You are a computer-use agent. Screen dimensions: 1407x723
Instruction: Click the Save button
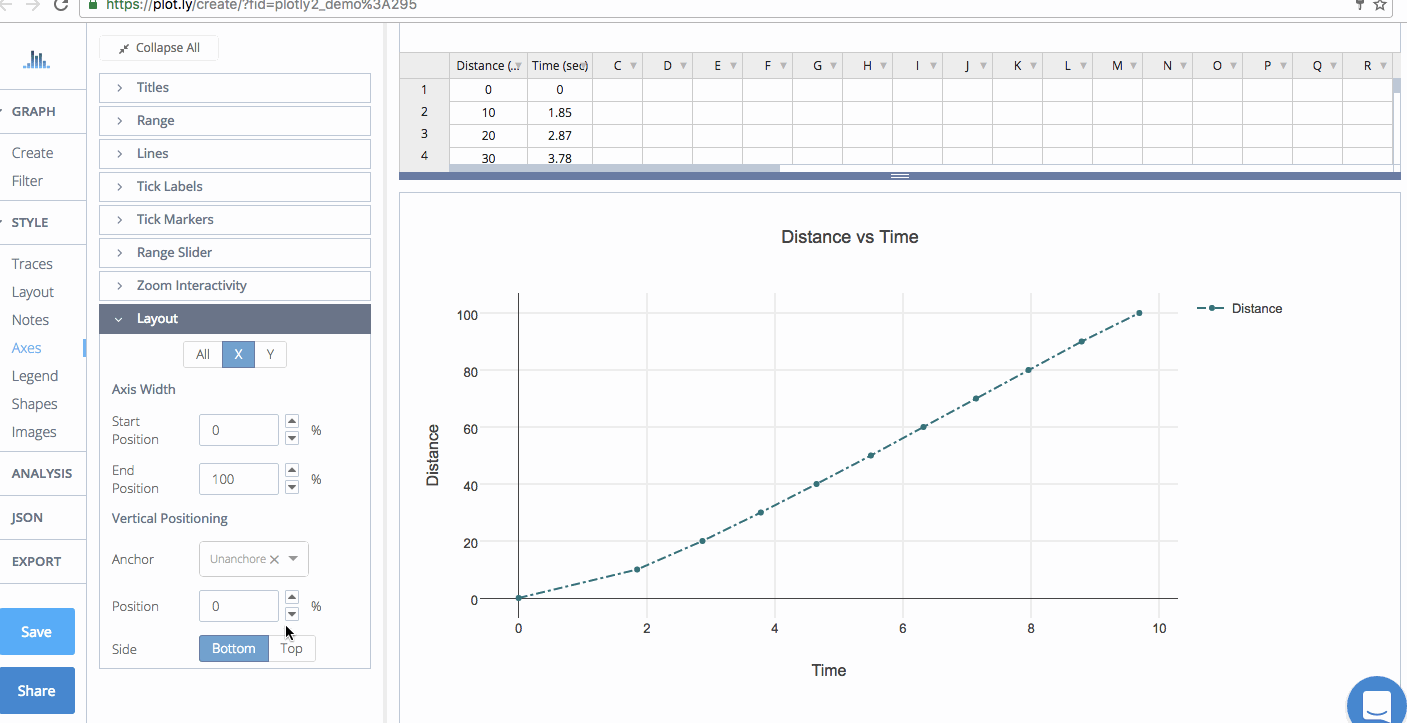point(37,632)
